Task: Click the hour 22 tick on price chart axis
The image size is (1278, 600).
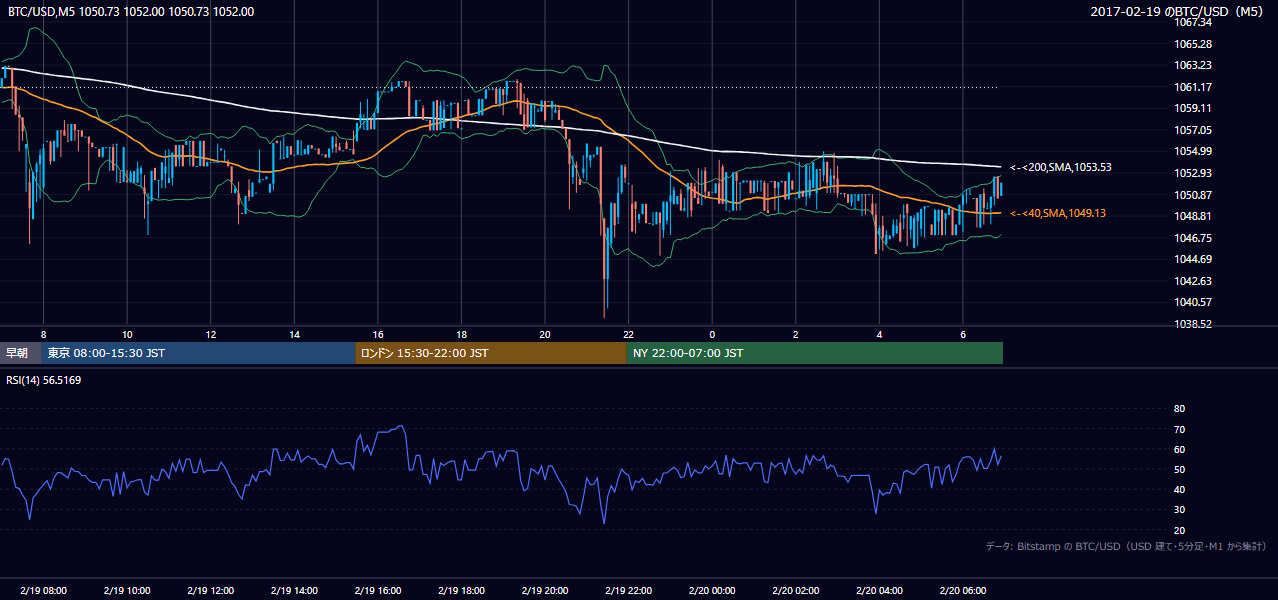Action: [x=628, y=334]
